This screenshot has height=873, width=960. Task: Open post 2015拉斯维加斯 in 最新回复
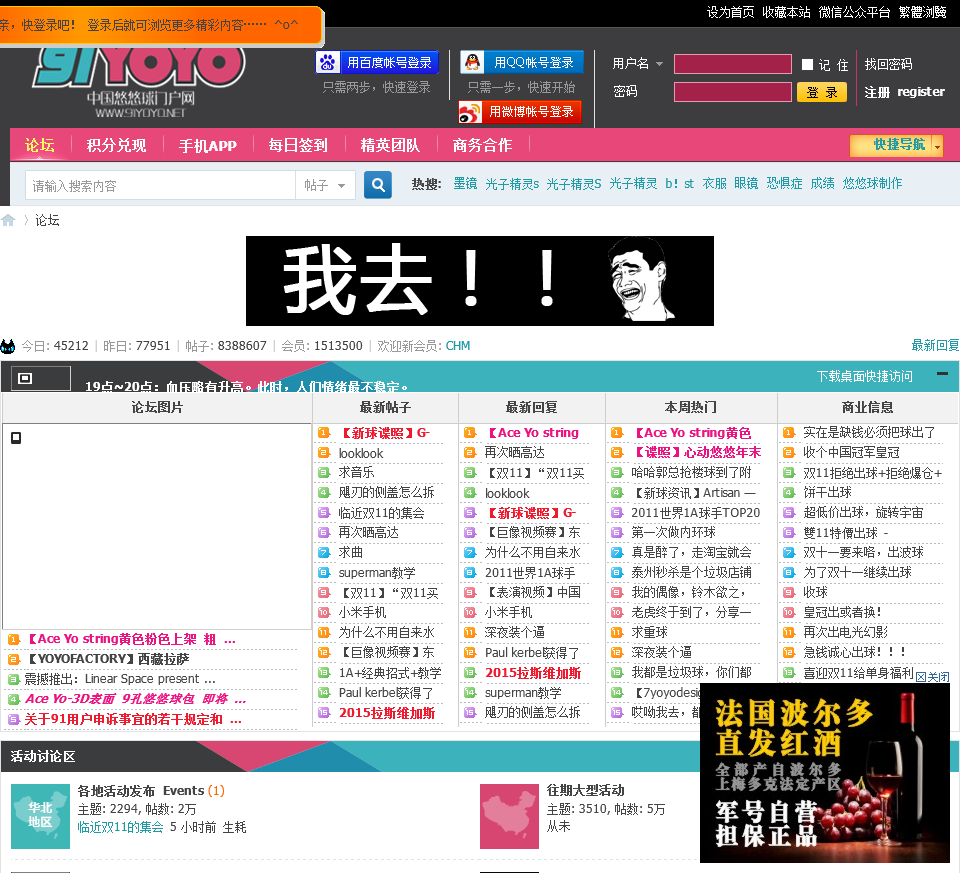click(x=533, y=673)
